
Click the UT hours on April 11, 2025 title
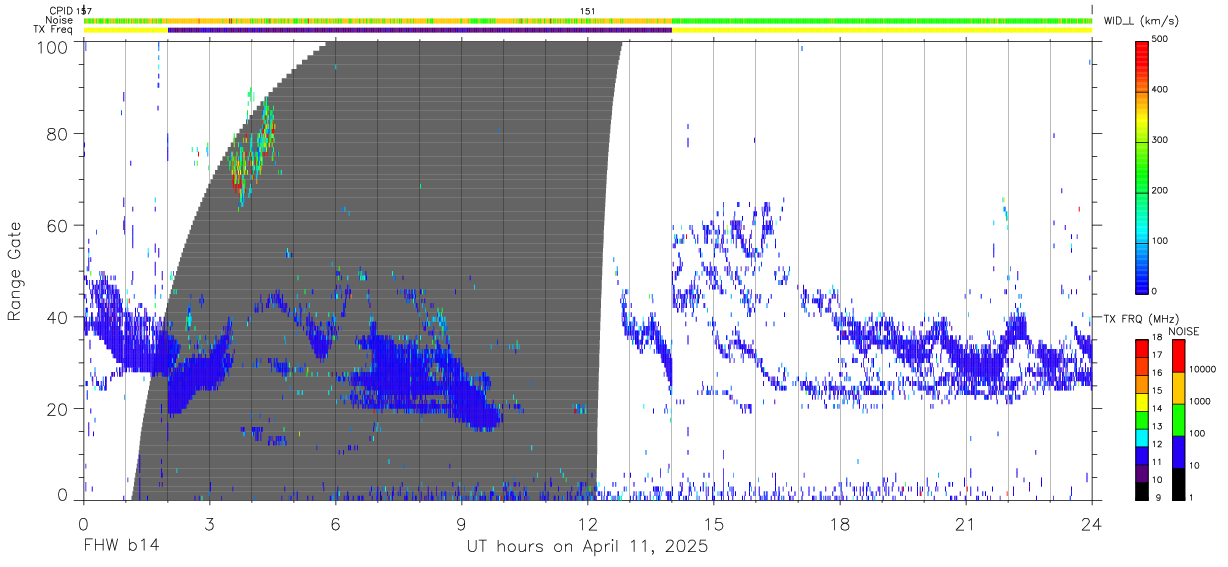point(588,547)
